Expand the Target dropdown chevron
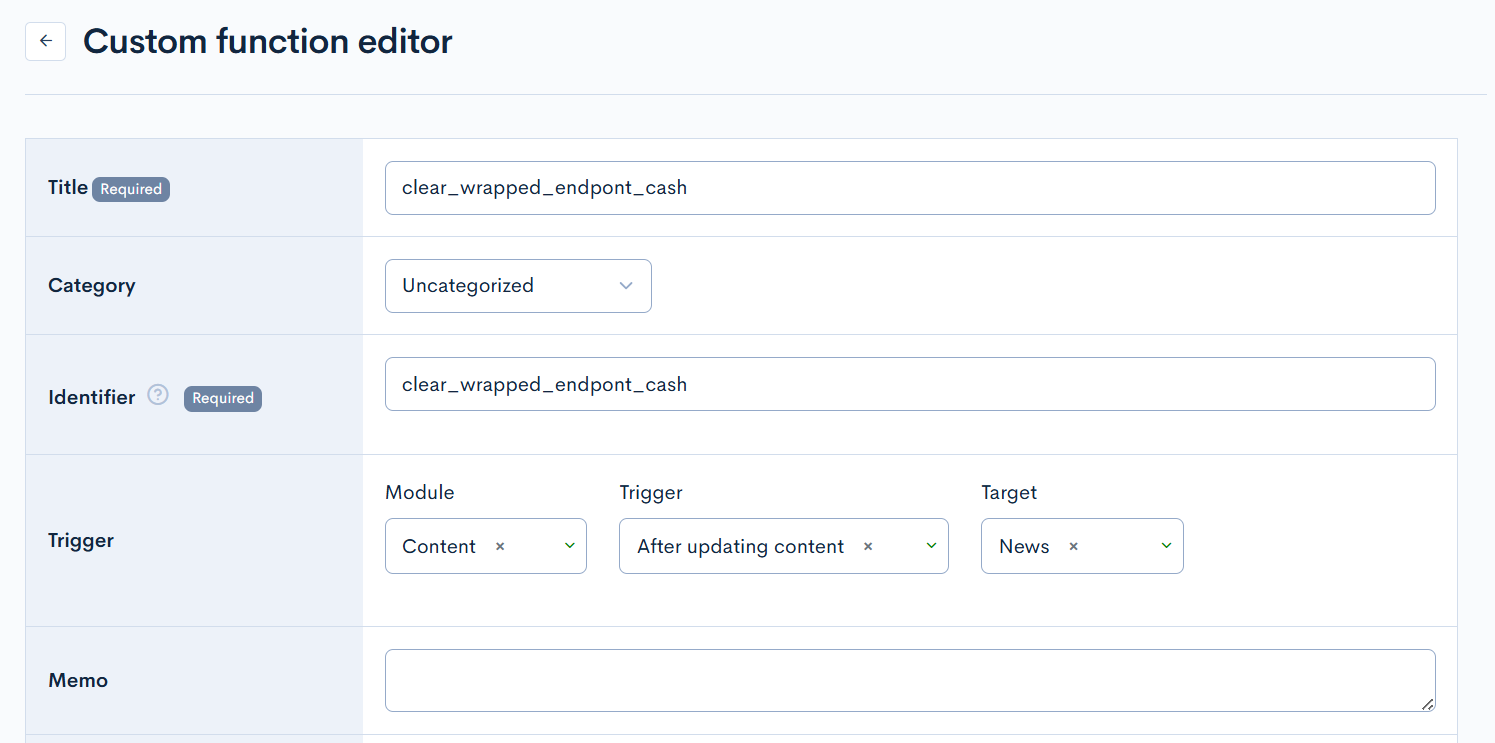Viewport: 1495px width, 743px height. click(1166, 546)
